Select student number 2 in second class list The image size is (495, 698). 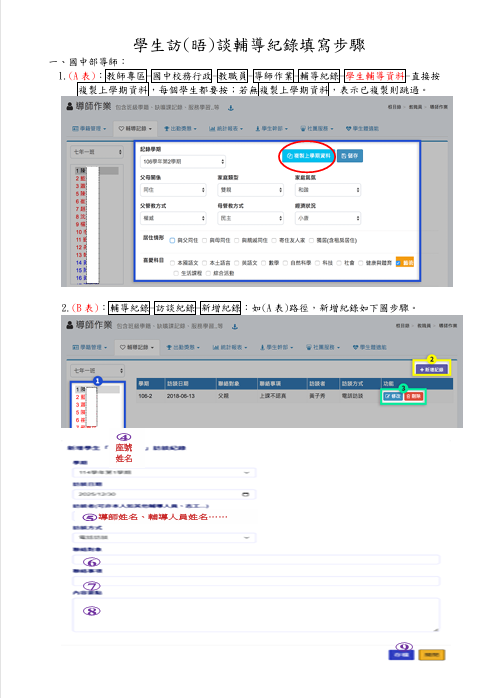(80, 397)
